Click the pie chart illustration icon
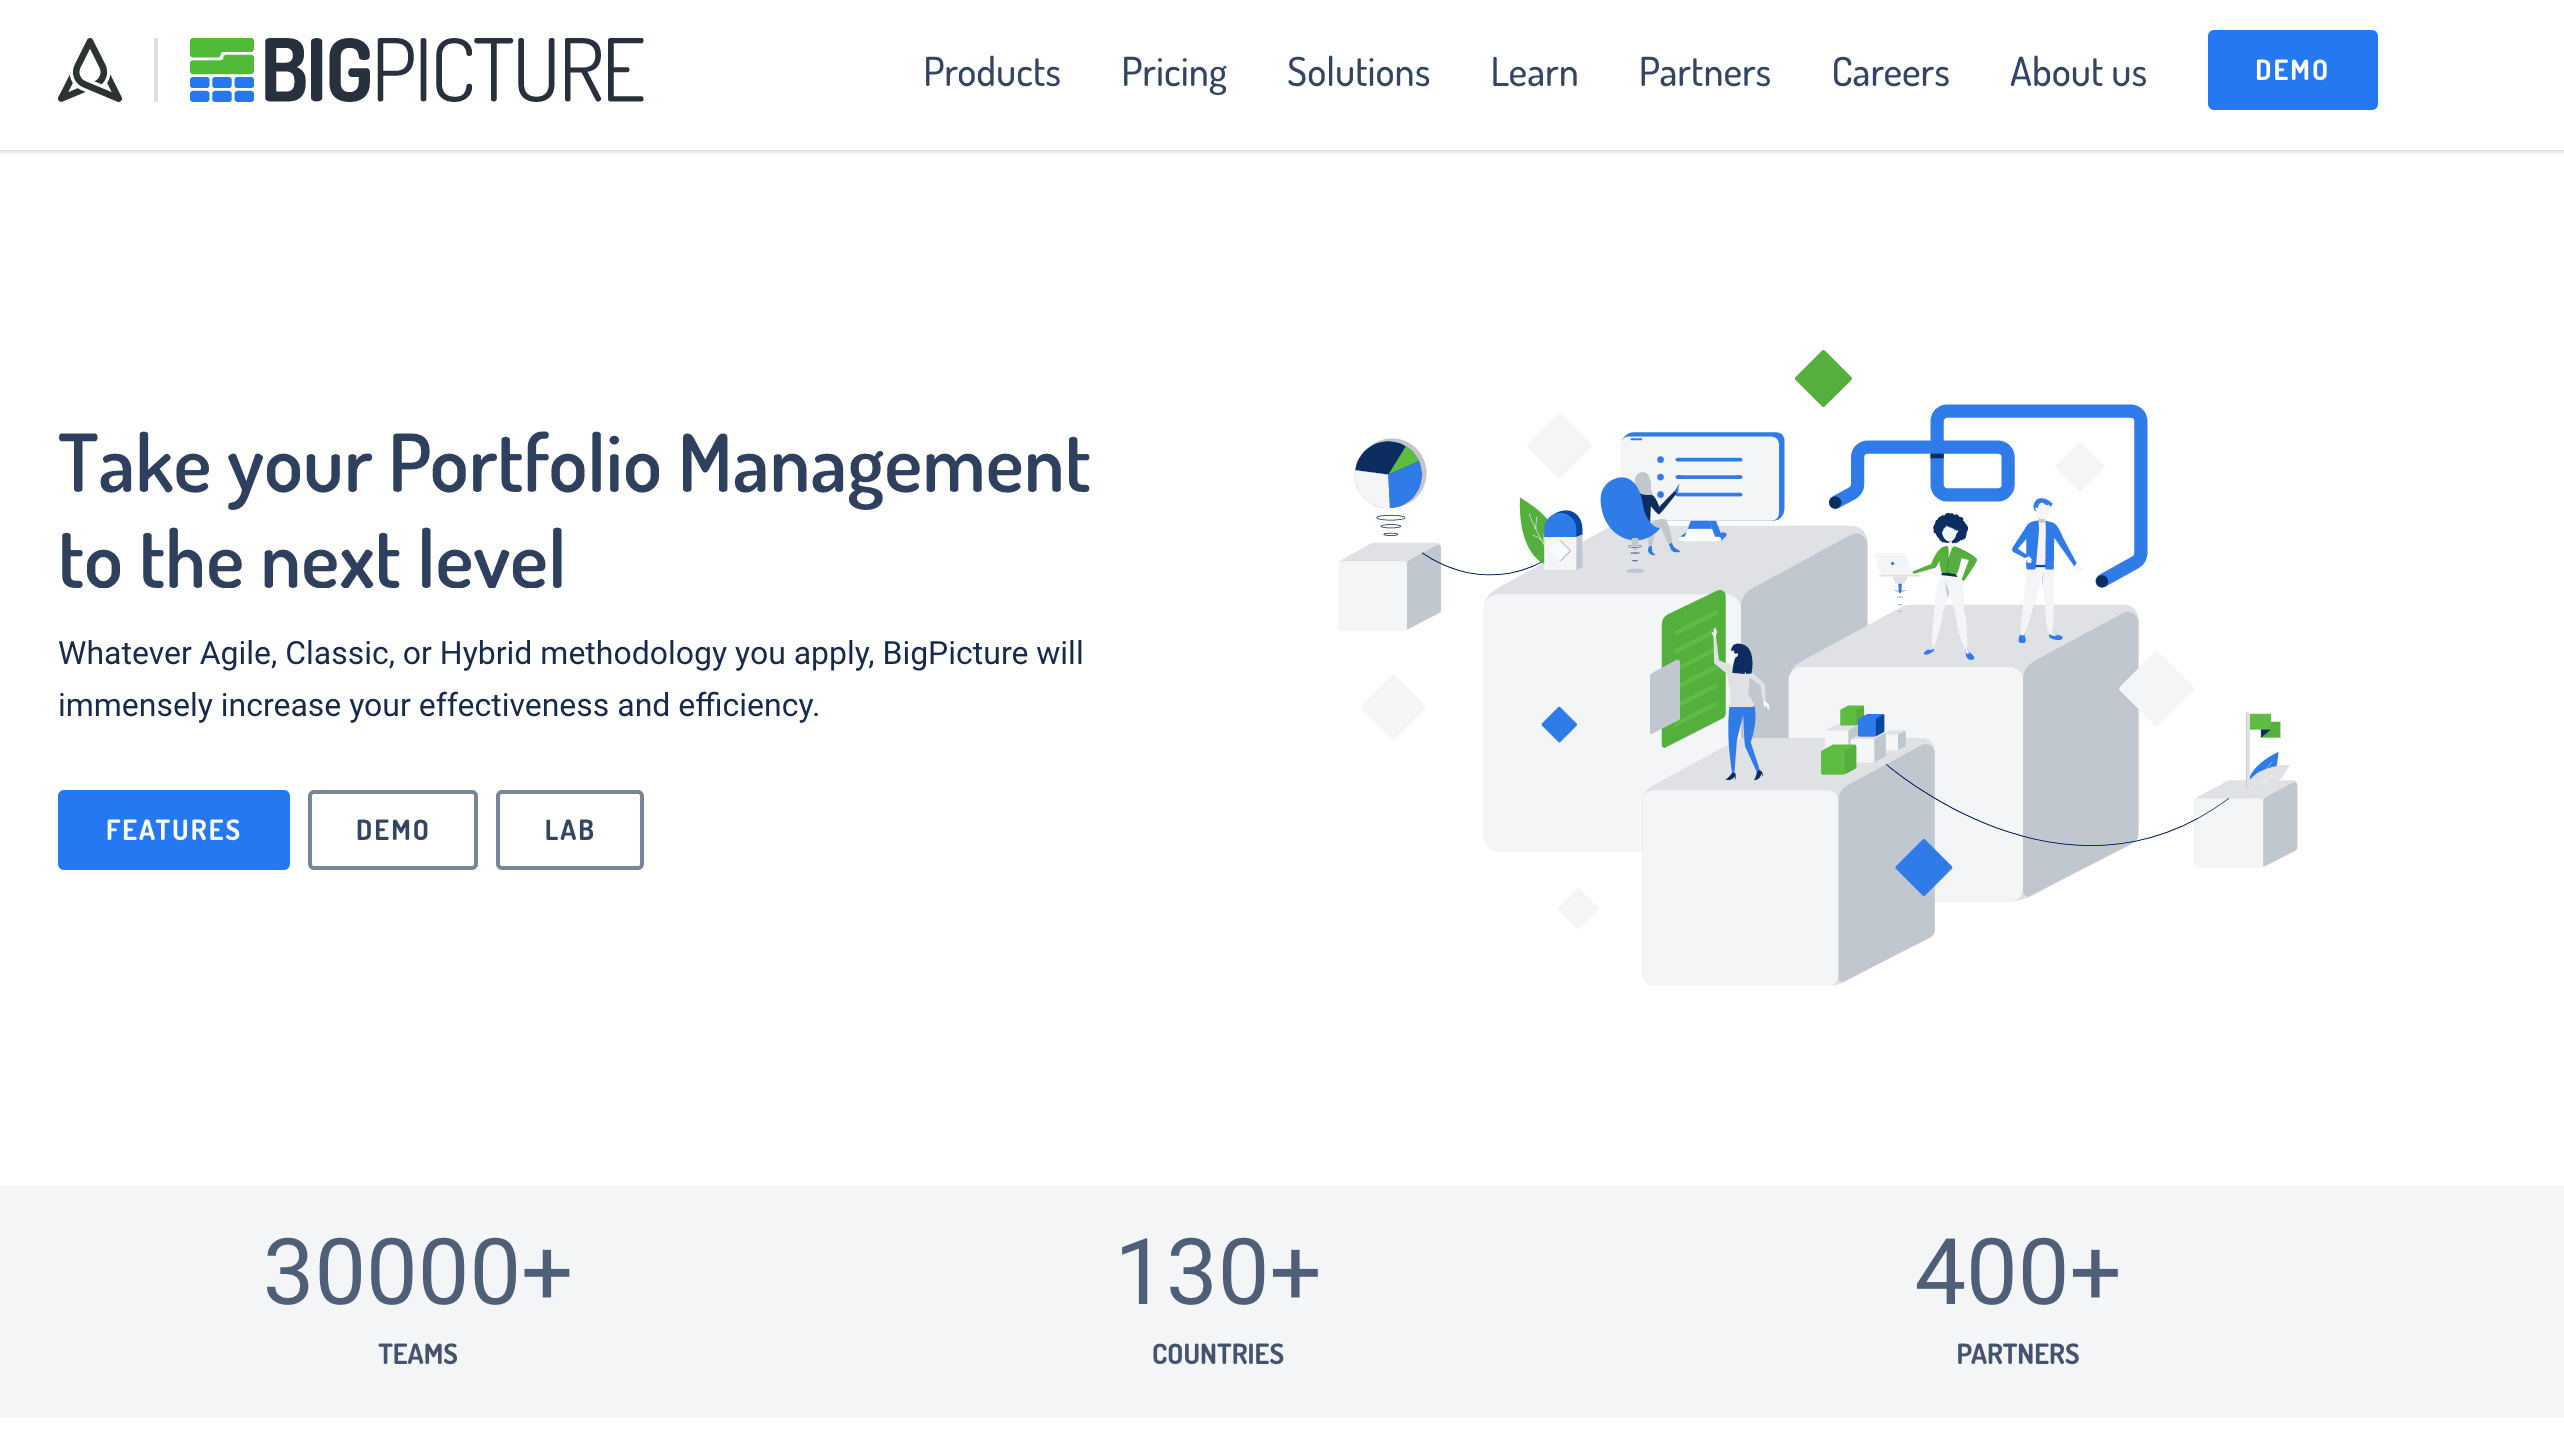 [1389, 474]
